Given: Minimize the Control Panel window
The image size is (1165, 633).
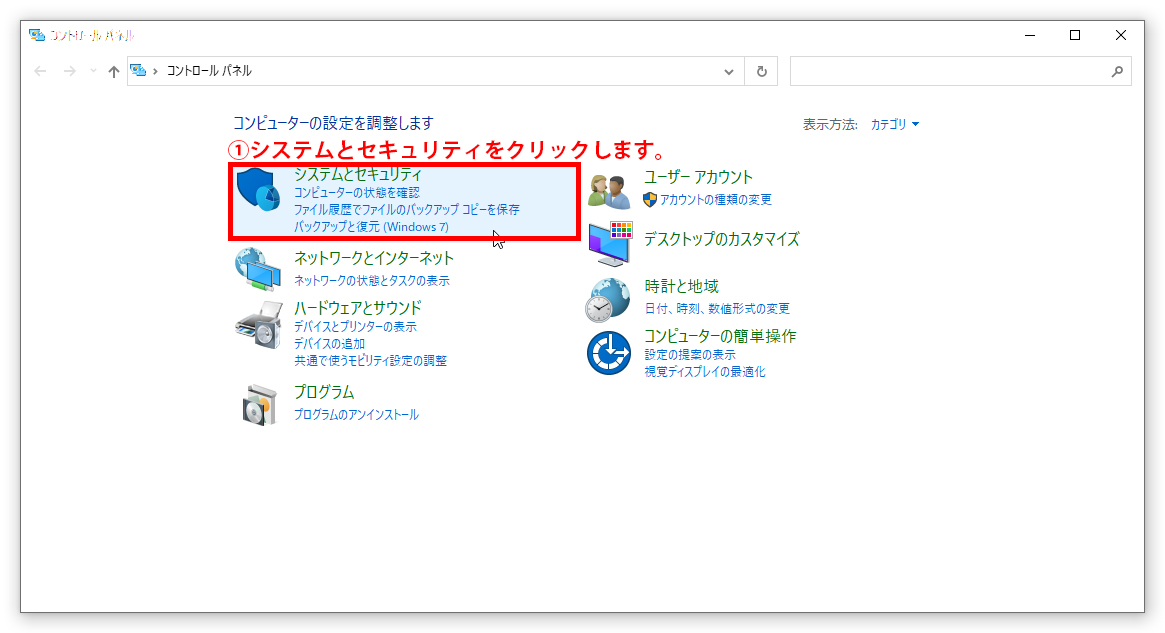Looking at the screenshot, I should click(x=1030, y=35).
